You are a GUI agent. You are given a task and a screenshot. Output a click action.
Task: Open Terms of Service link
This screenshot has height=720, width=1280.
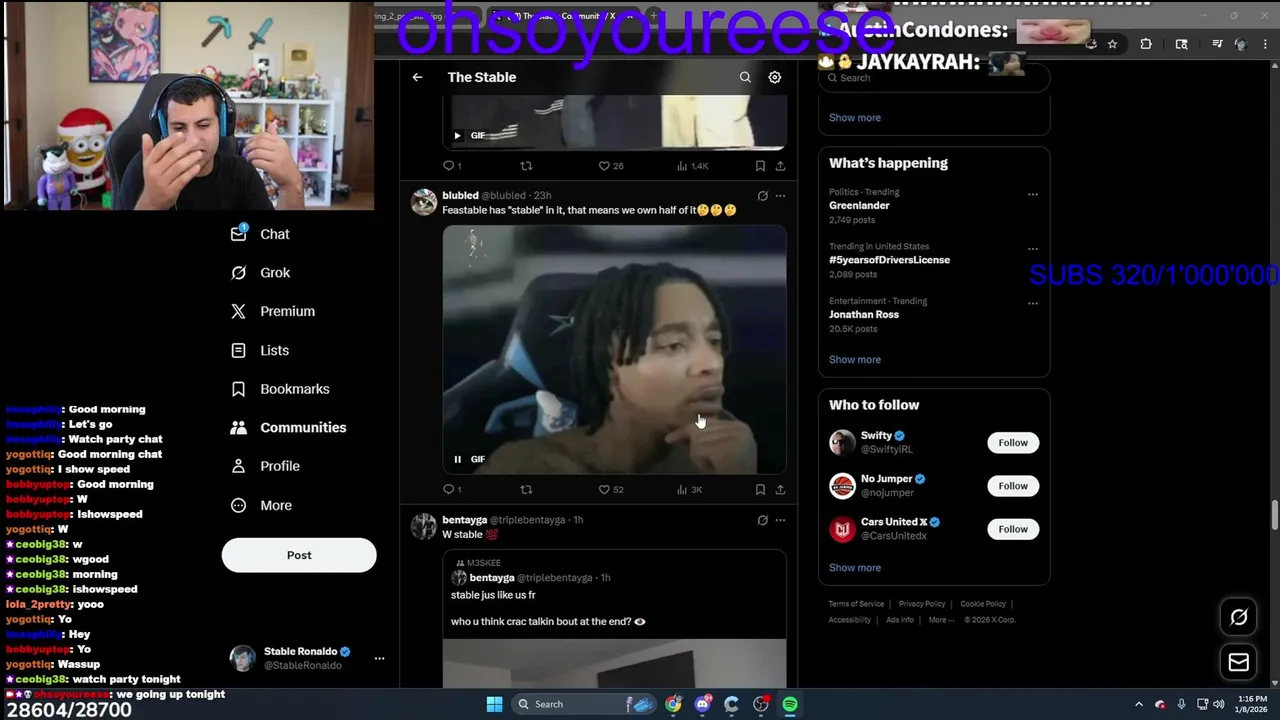click(856, 604)
